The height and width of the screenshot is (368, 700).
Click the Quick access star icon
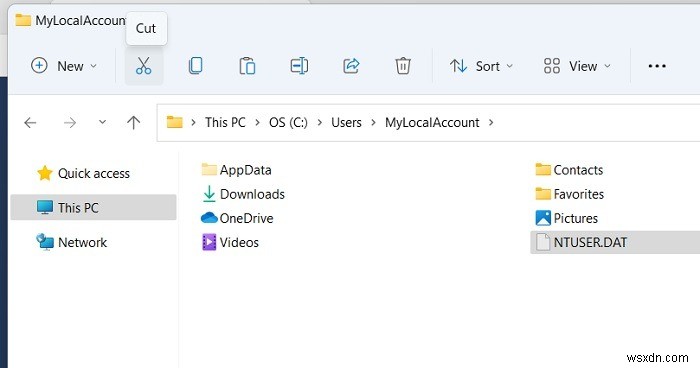pos(45,173)
